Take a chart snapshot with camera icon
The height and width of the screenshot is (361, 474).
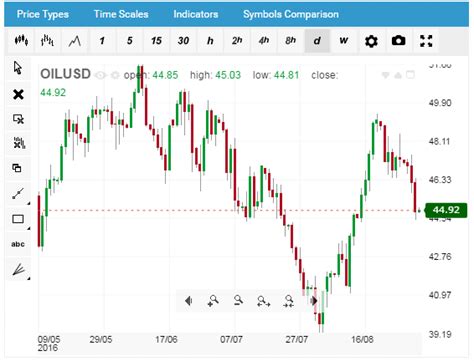point(399,41)
